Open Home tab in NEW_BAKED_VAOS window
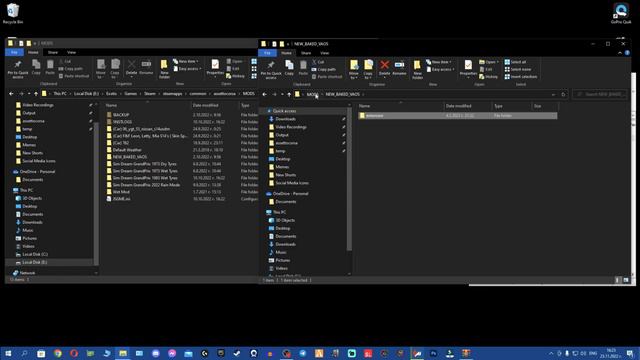This screenshot has width=640, height=360. click(286, 53)
